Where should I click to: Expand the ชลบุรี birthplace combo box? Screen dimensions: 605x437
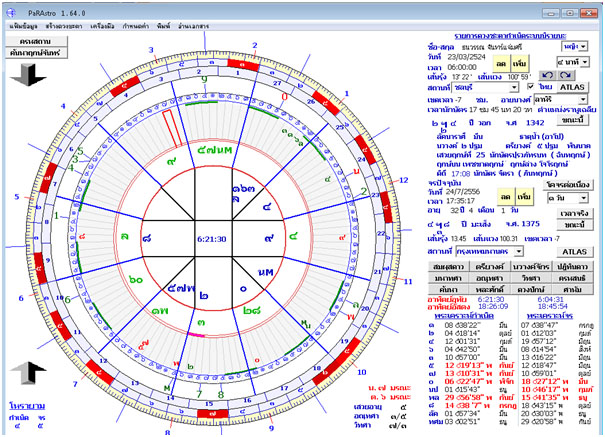(x=514, y=88)
